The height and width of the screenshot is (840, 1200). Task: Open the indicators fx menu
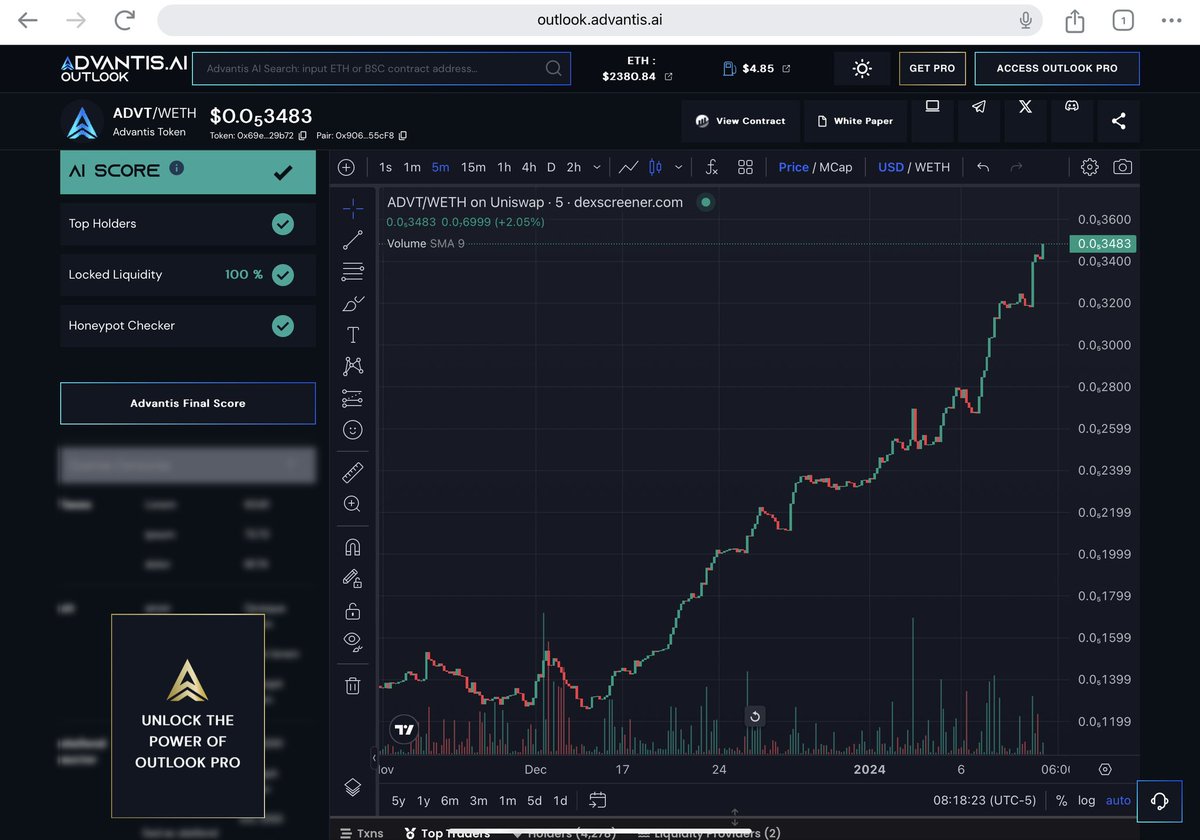coord(711,167)
